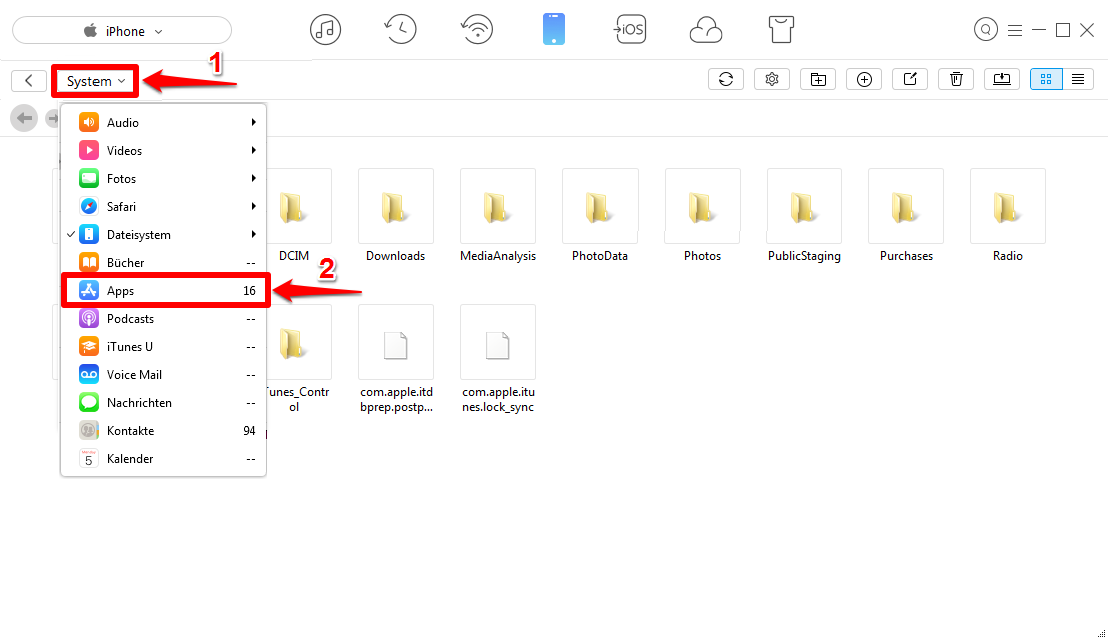Select Videos in the category menu
This screenshot has width=1108, height=640.
163,150
